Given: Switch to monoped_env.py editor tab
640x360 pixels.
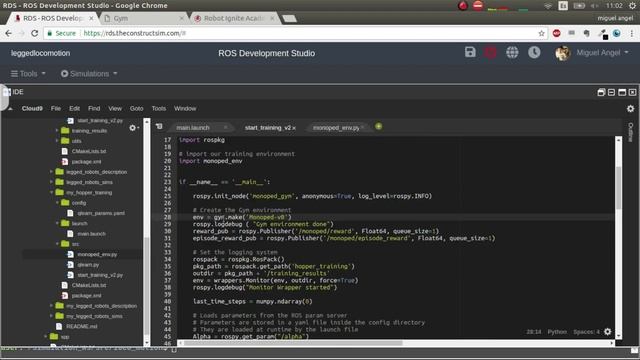Looking at the screenshot, I should [x=336, y=128].
